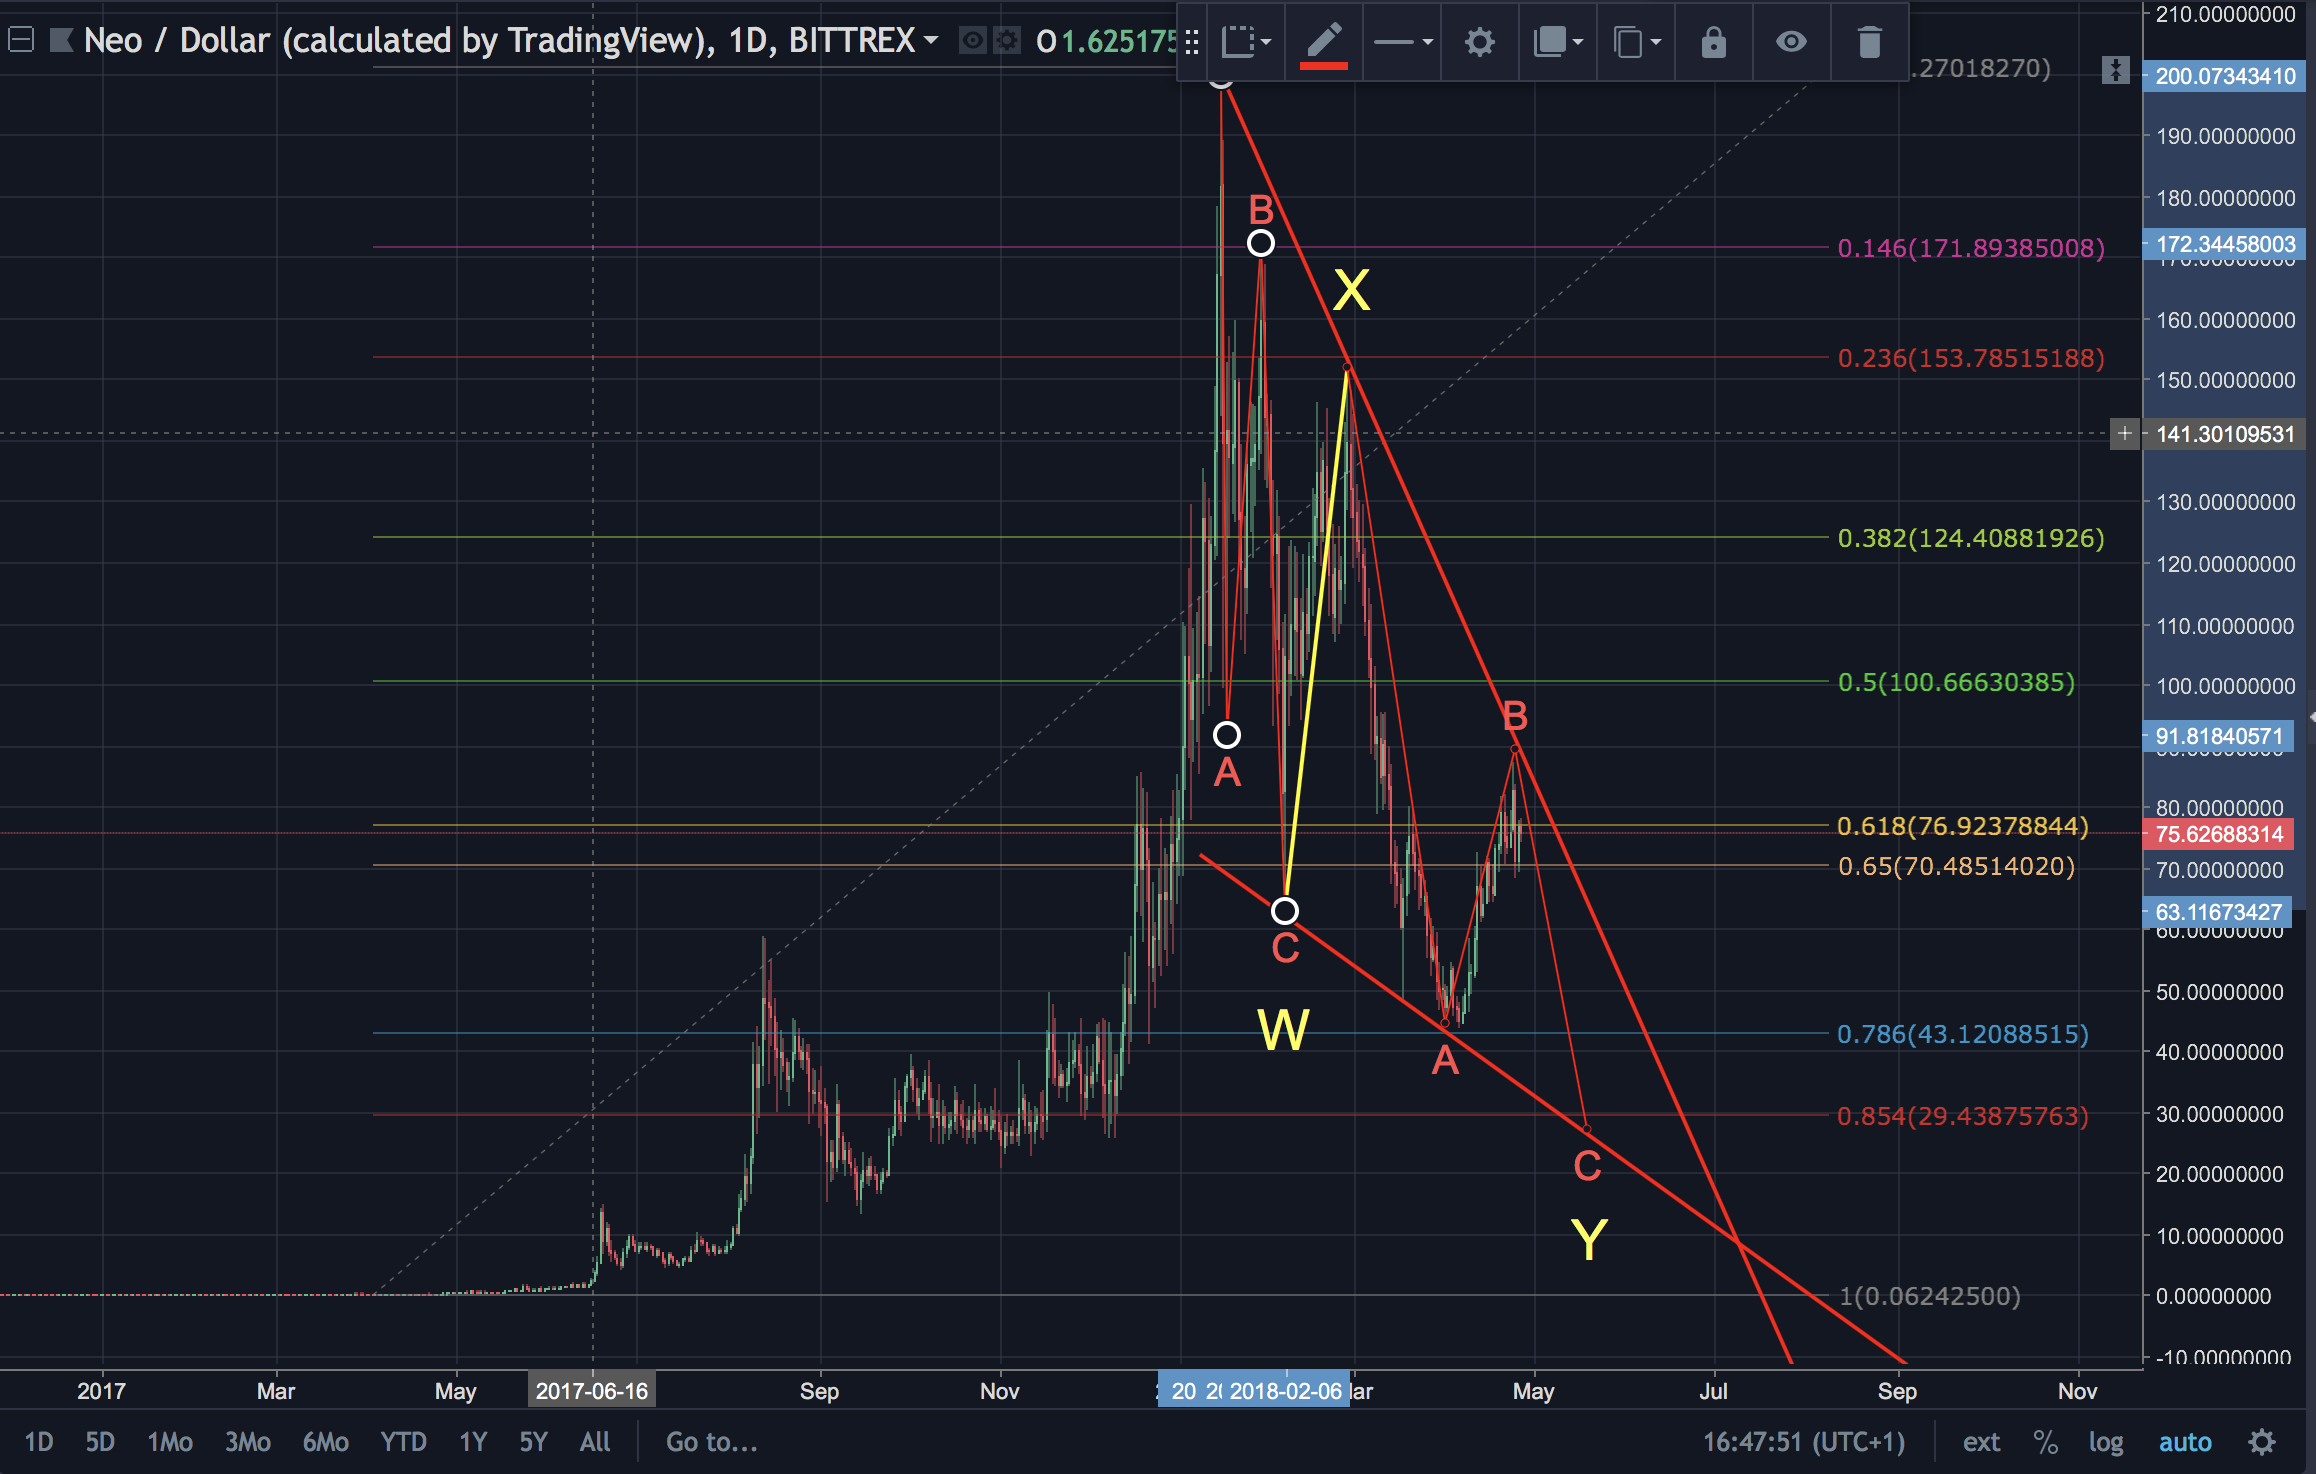Click the line color pencil tool
This screenshot has width=2316, height=1474.
[1323, 42]
